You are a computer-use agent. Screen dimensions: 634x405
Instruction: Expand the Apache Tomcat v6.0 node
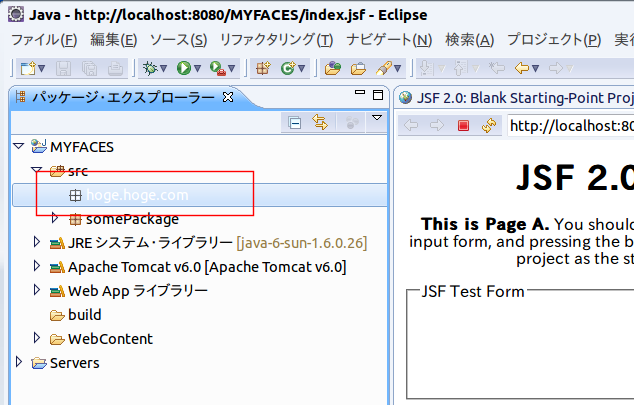[37, 266]
